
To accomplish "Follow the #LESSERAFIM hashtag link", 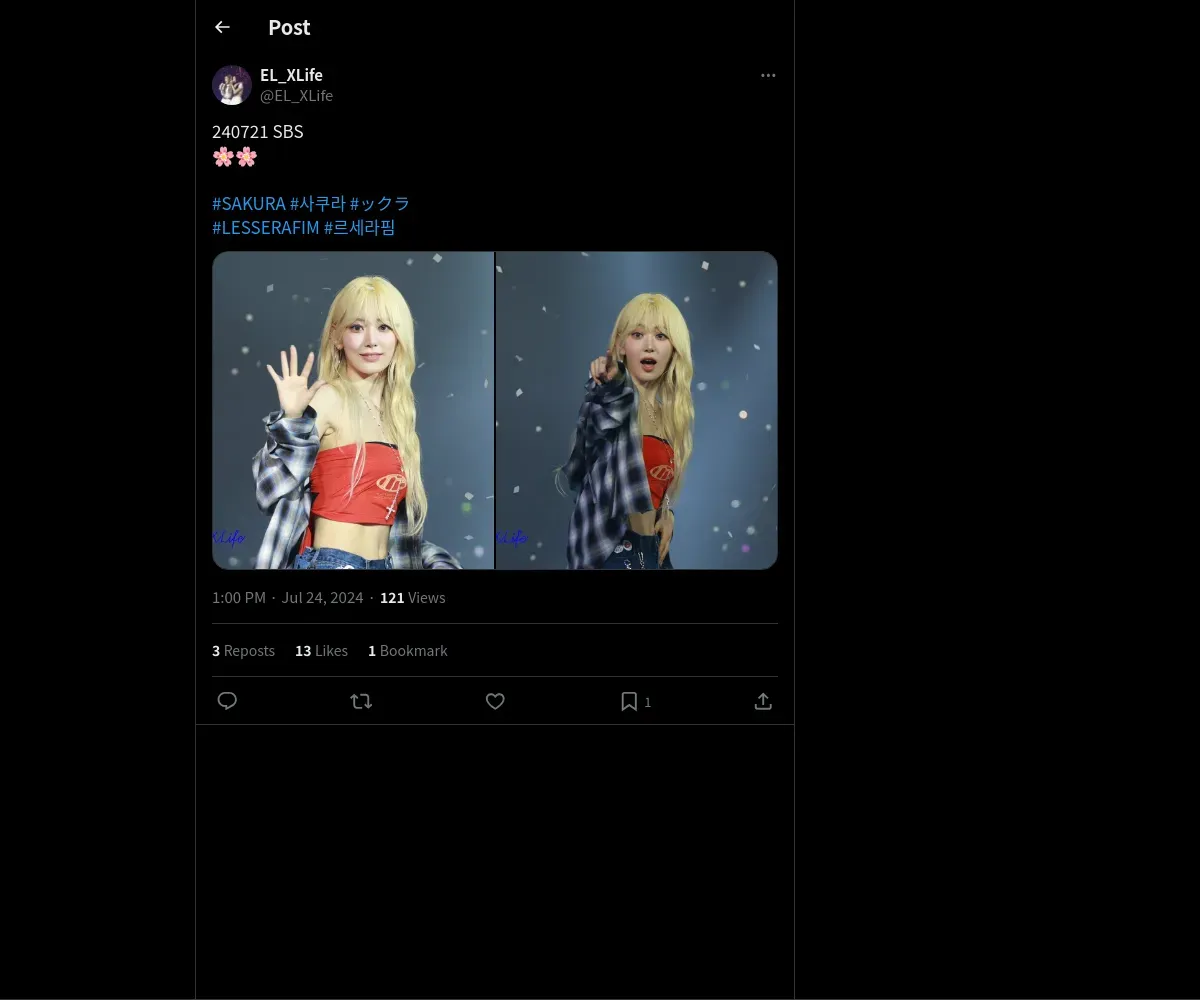I will [x=266, y=227].
